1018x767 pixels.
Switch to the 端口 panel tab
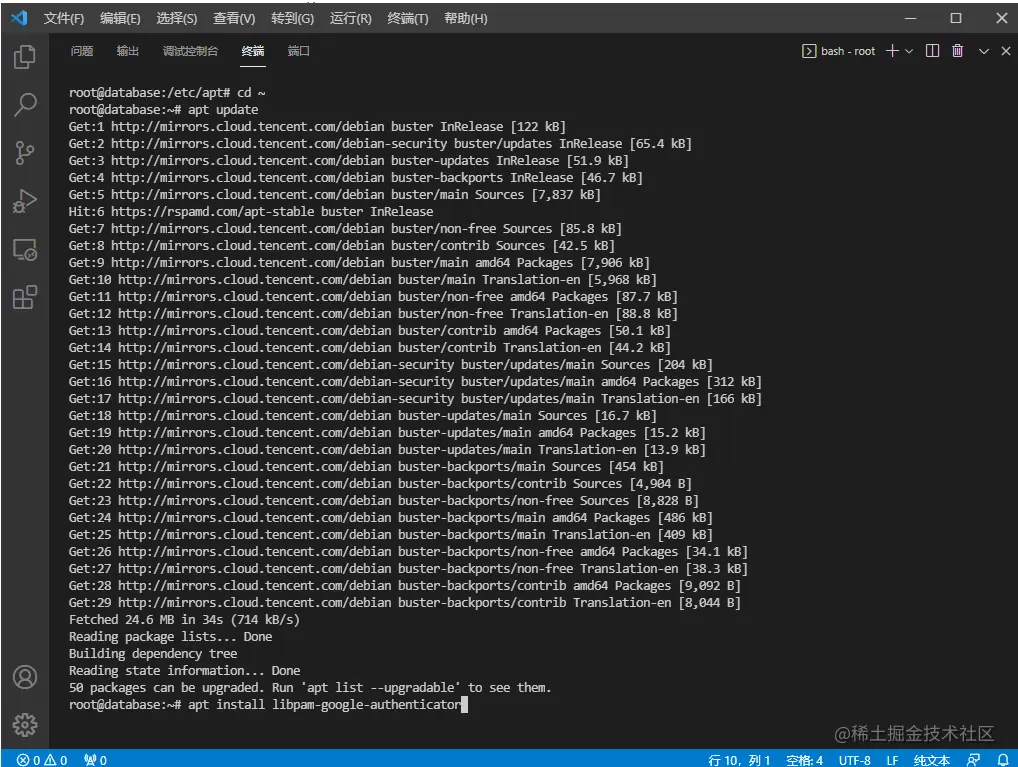pyautogui.click(x=299, y=51)
